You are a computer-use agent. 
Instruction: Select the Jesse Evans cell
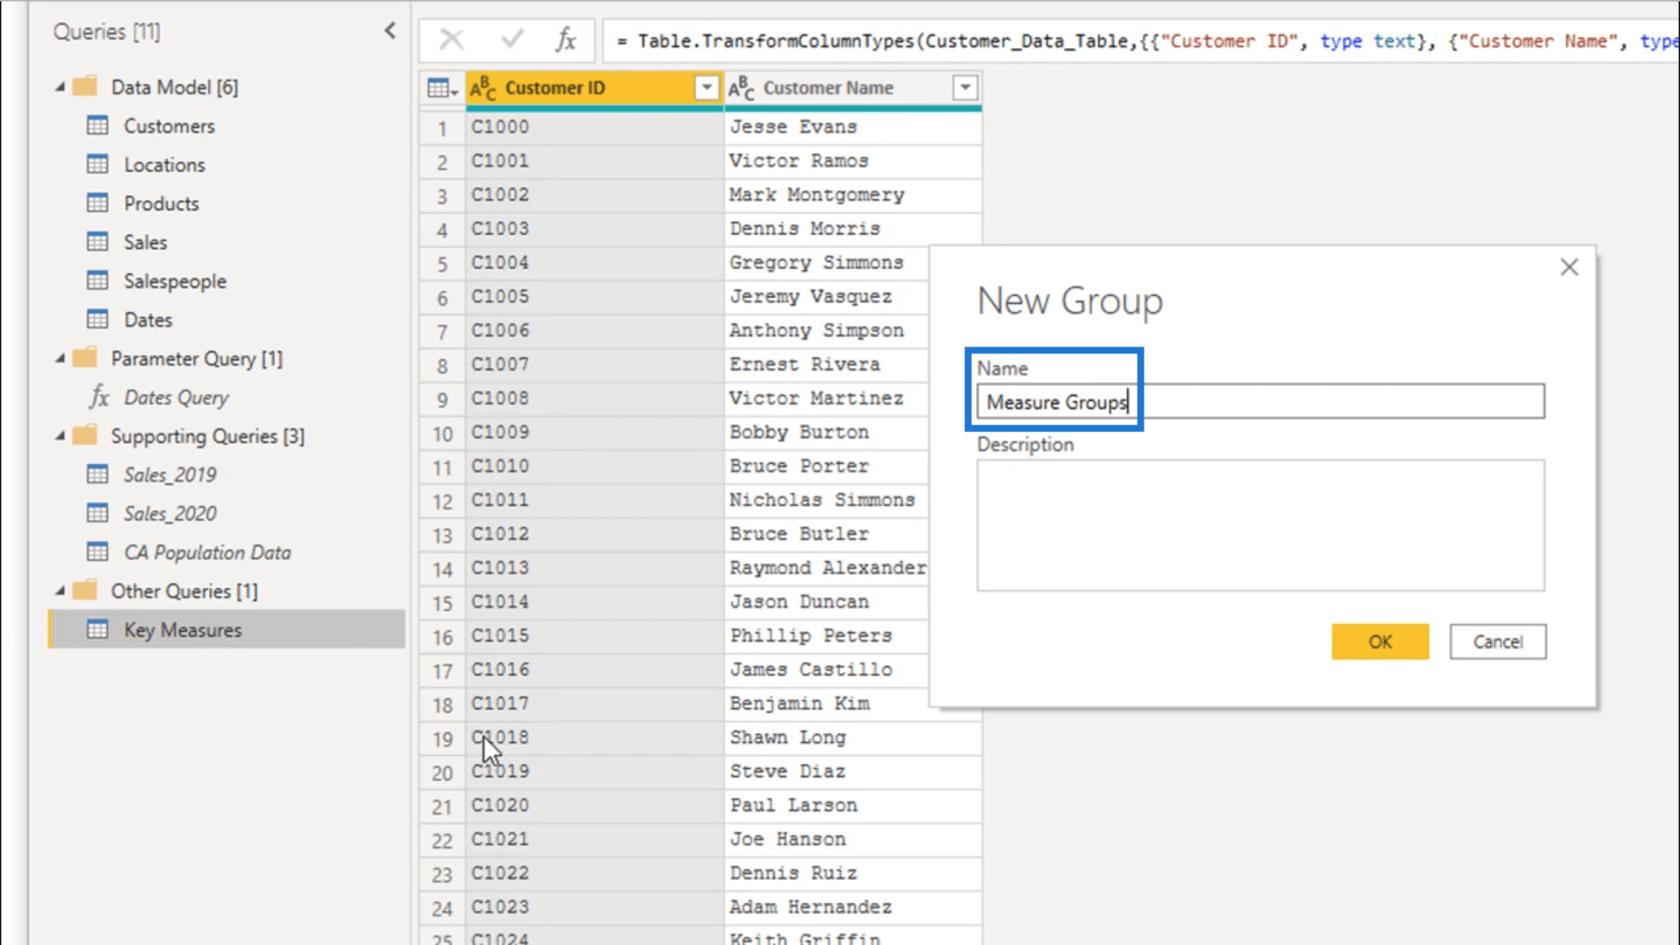(853, 127)
